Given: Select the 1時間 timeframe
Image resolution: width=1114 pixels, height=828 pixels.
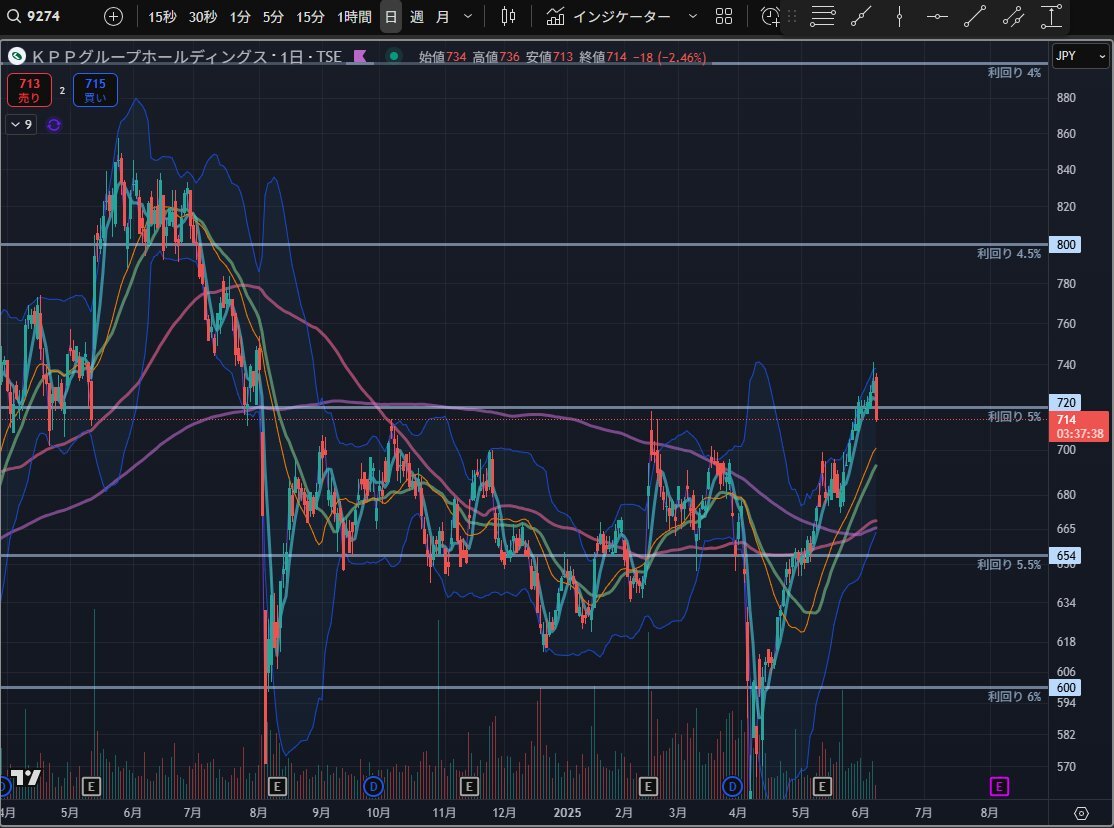Looking at the screenshot, I should [354, 16].
